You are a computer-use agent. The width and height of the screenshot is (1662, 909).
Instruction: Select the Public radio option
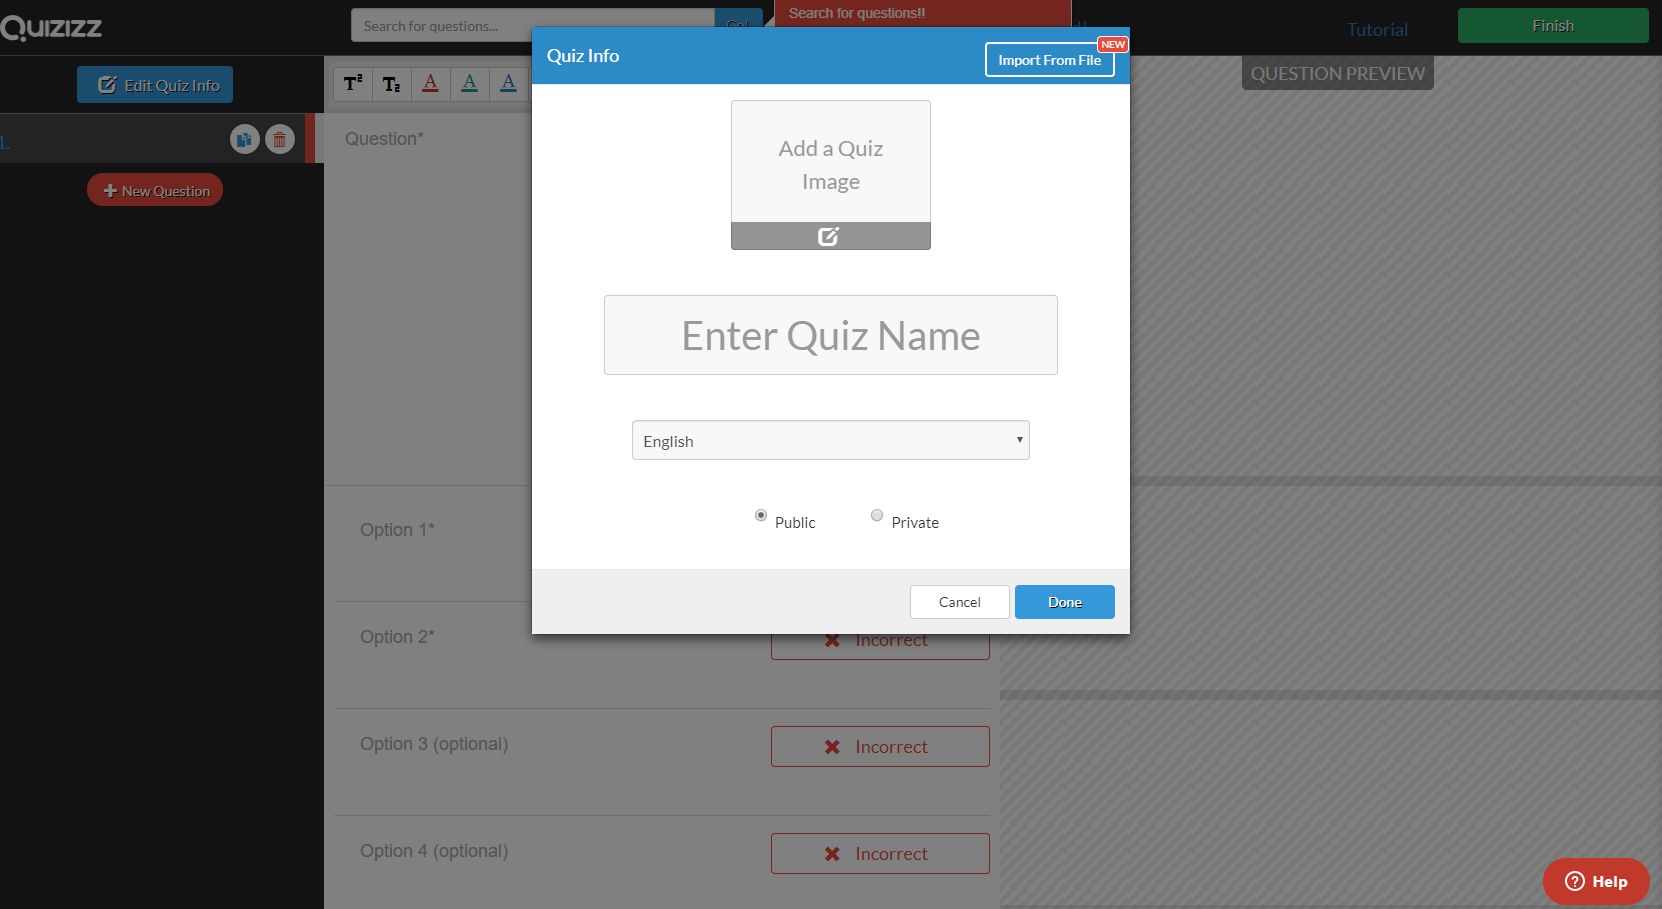[x=761, y=516]
